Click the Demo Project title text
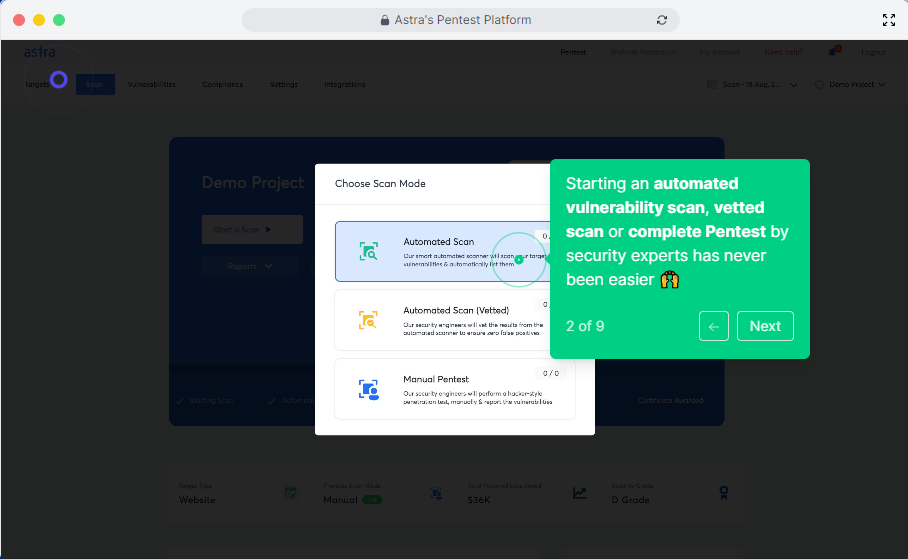This screenshot has height=559, width=908. 253,182
